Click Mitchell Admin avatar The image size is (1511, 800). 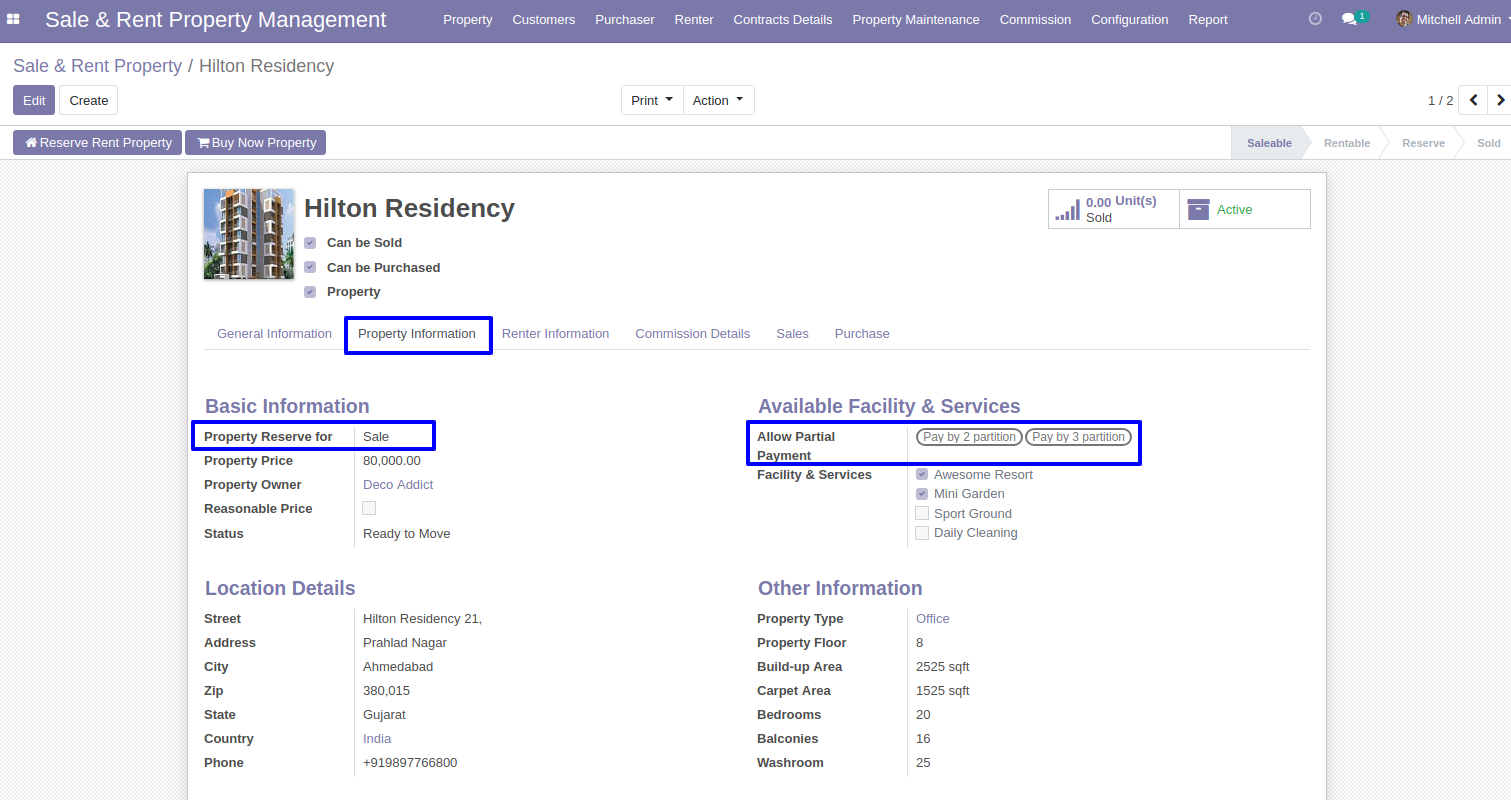[x=1404, y=19]
